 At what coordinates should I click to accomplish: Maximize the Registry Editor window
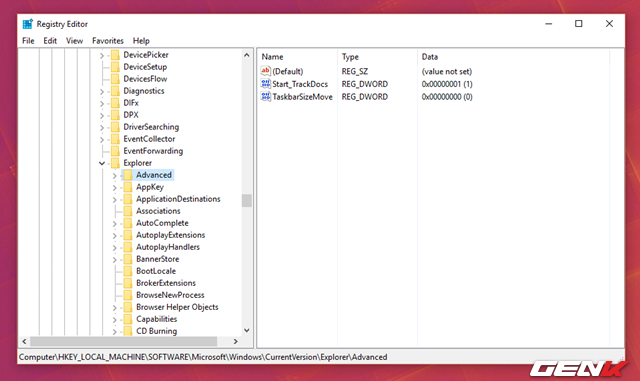[x=578, y=24]
